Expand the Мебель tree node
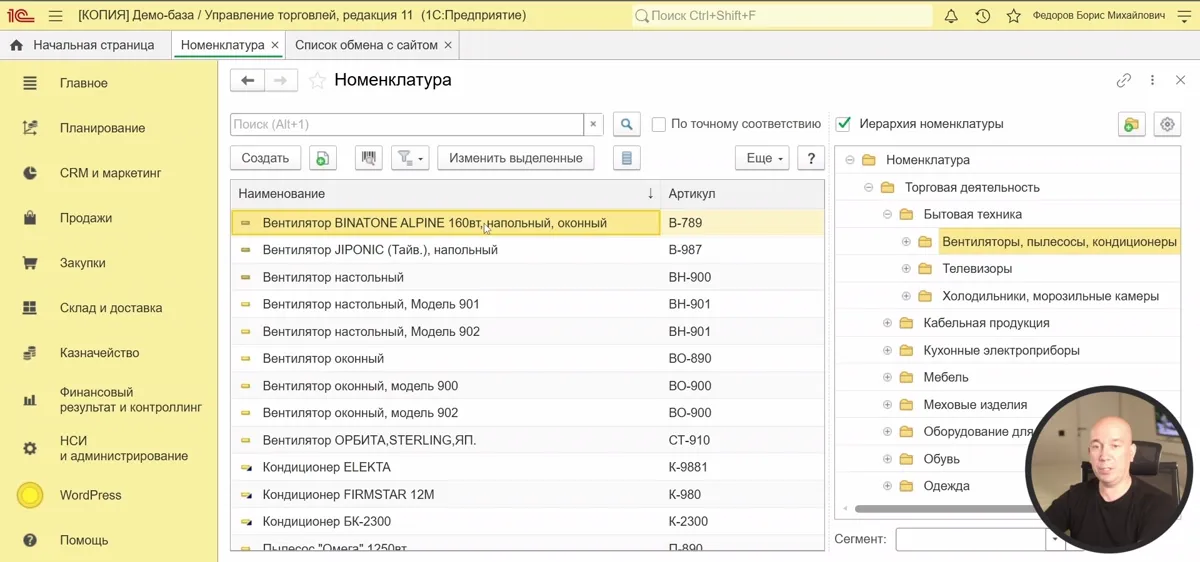This screenshot has width=1200, height=562. [887, 377]
